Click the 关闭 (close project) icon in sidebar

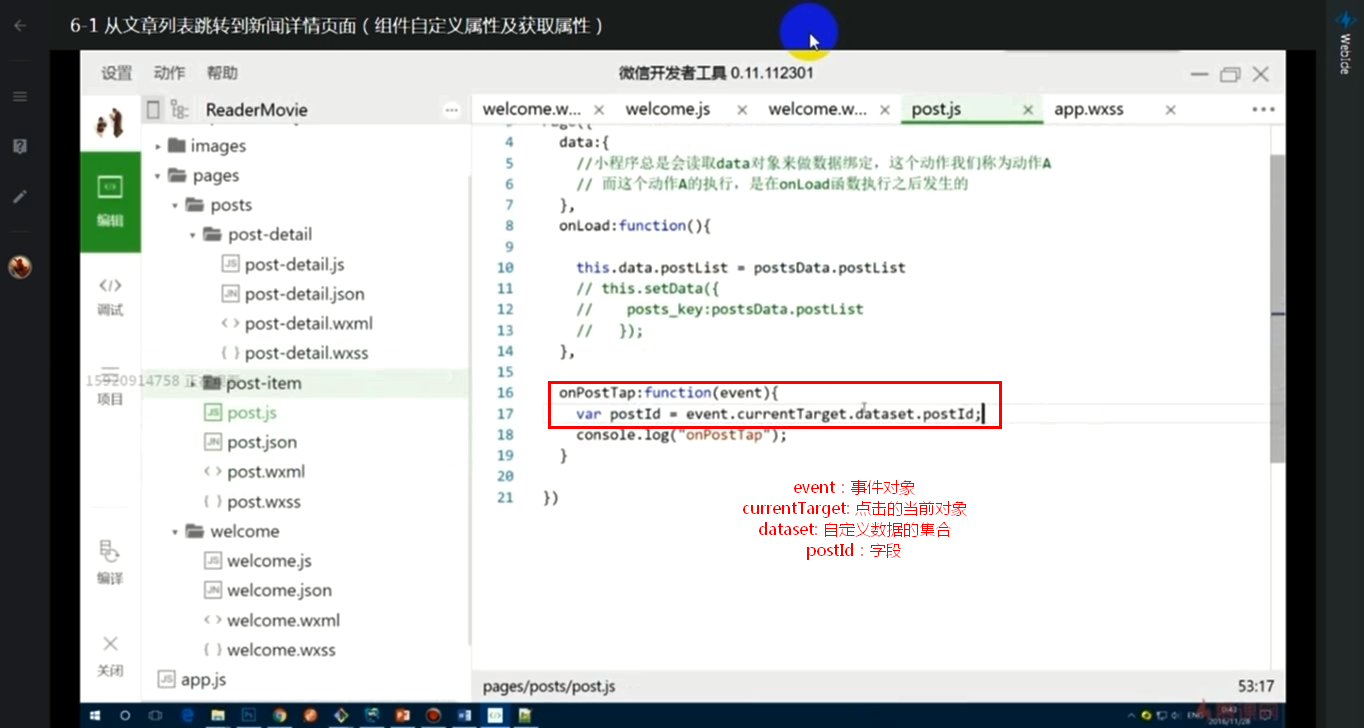110,655
